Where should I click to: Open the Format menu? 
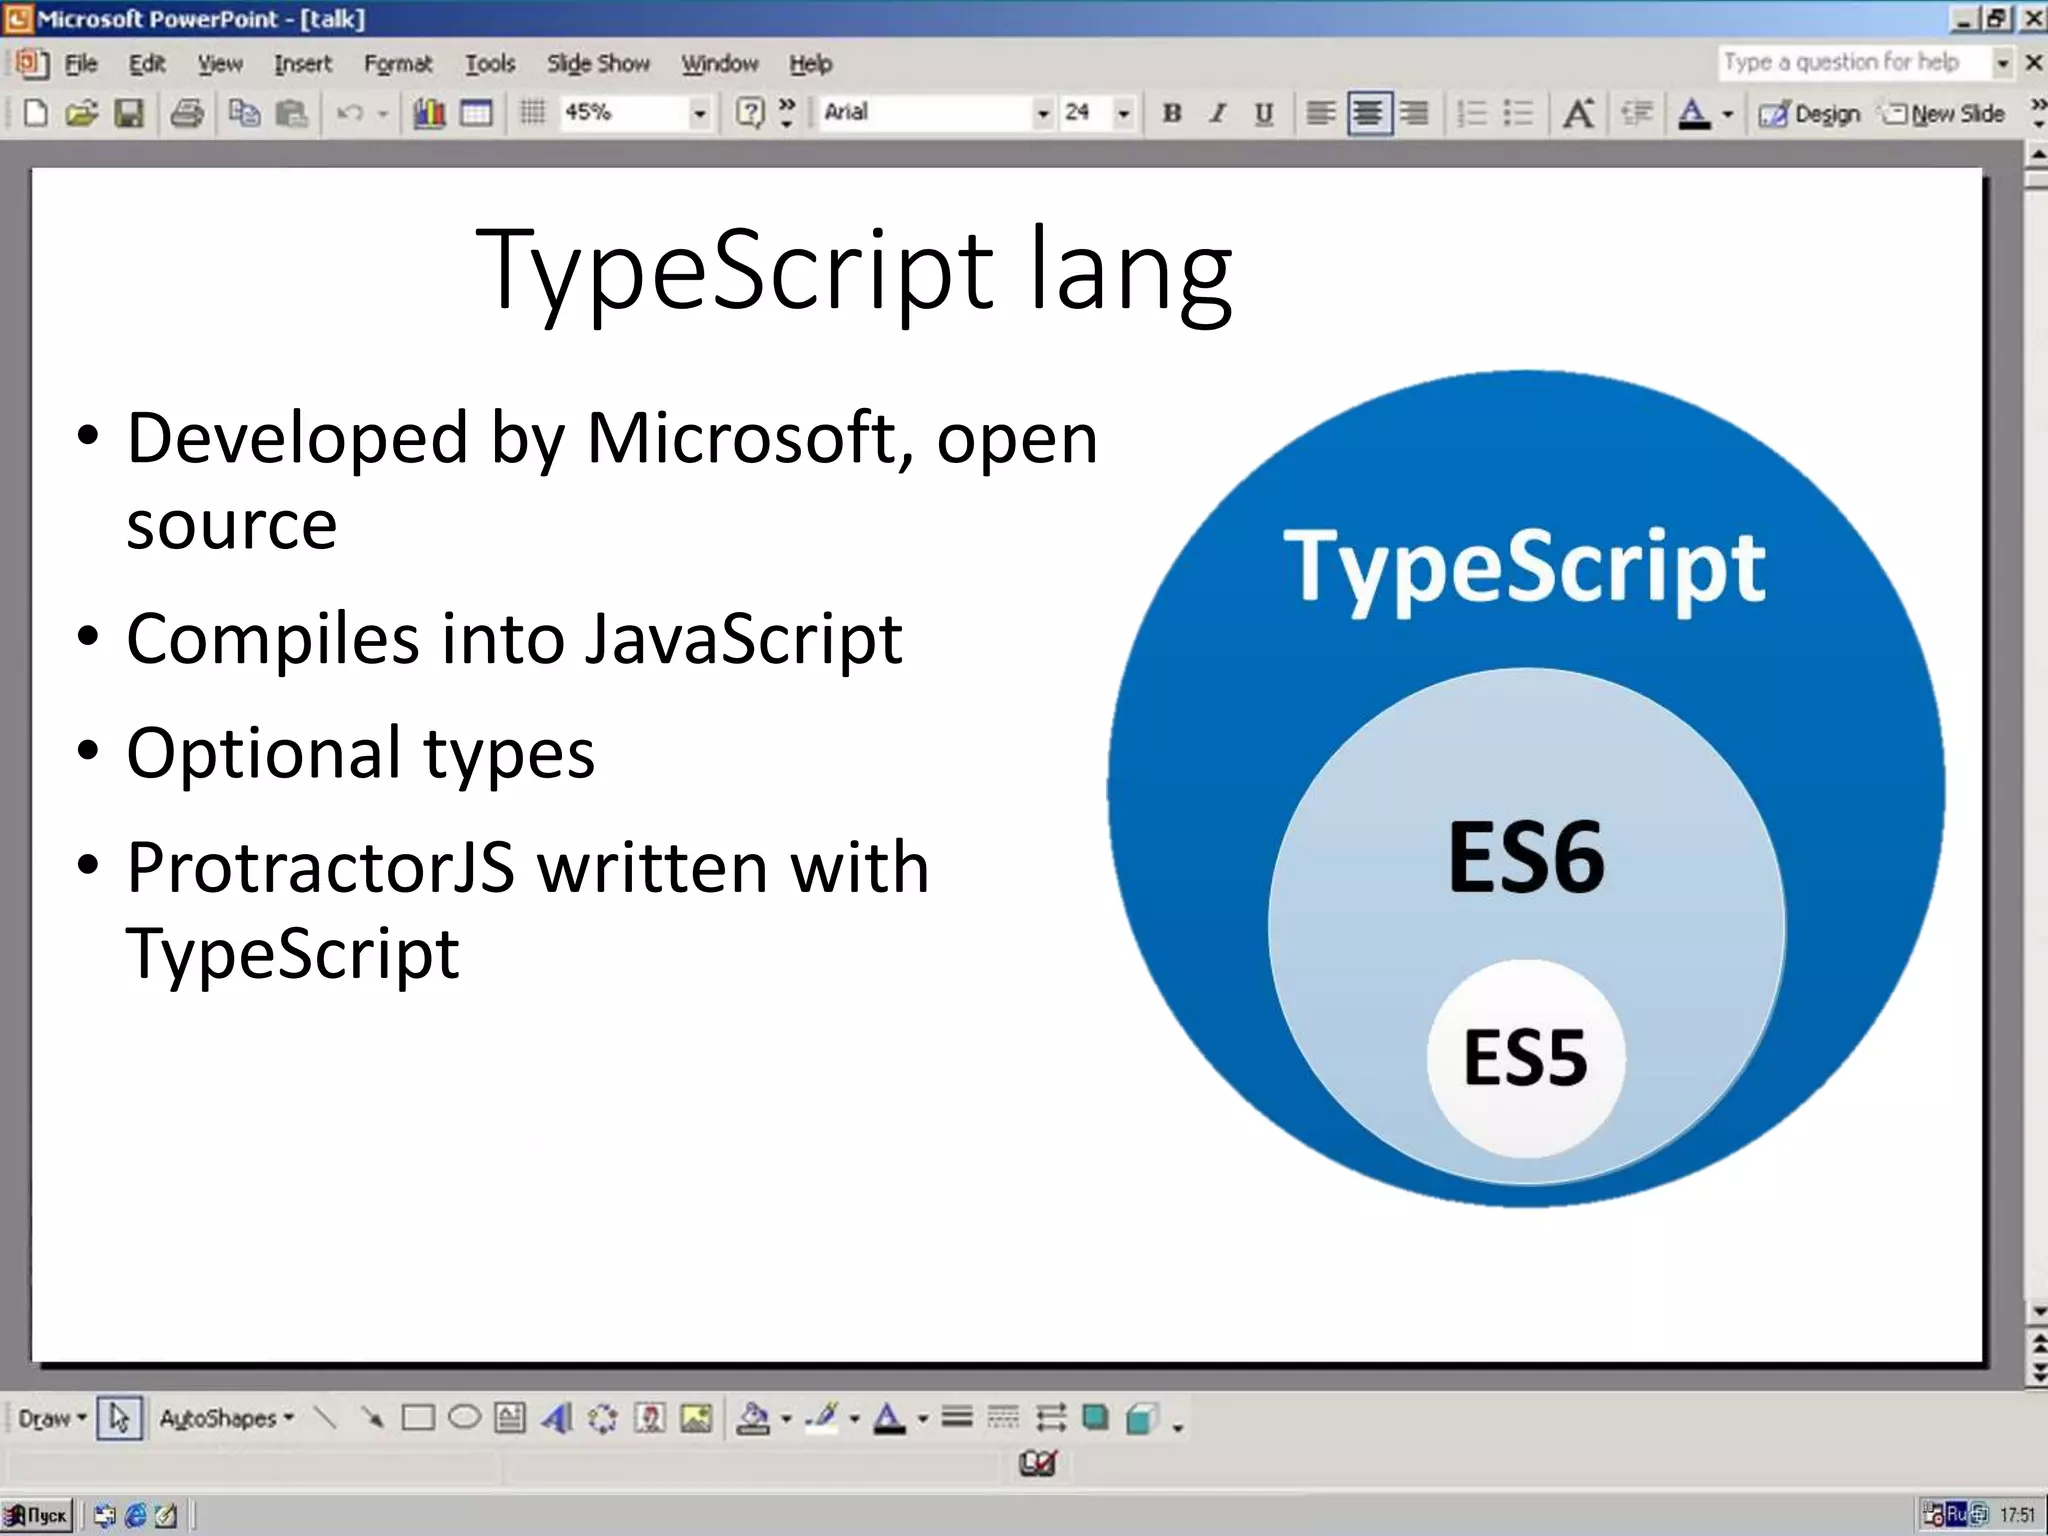coord(398,64)
